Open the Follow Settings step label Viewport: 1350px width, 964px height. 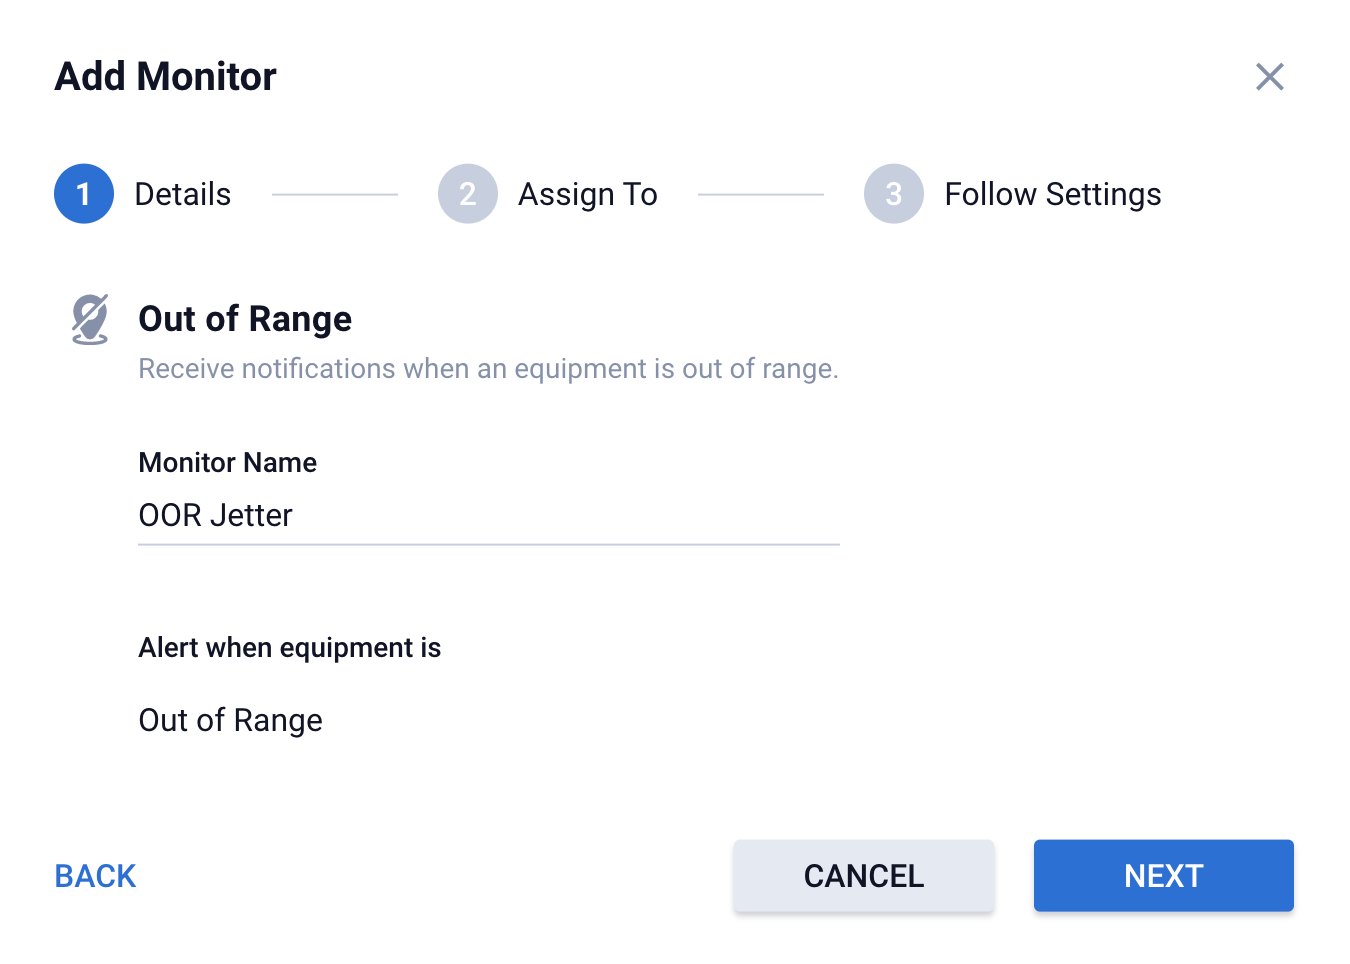click(x=1052, y=194)
